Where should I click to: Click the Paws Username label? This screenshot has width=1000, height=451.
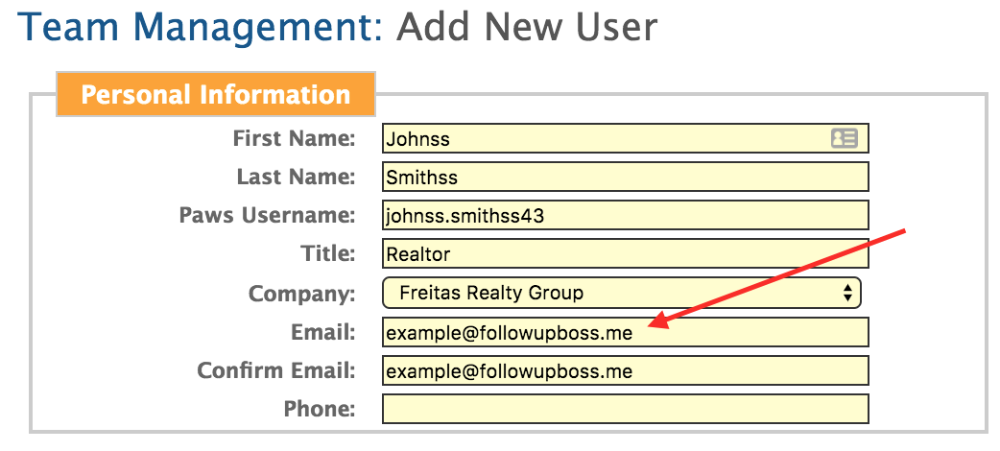tap(267, 216)
